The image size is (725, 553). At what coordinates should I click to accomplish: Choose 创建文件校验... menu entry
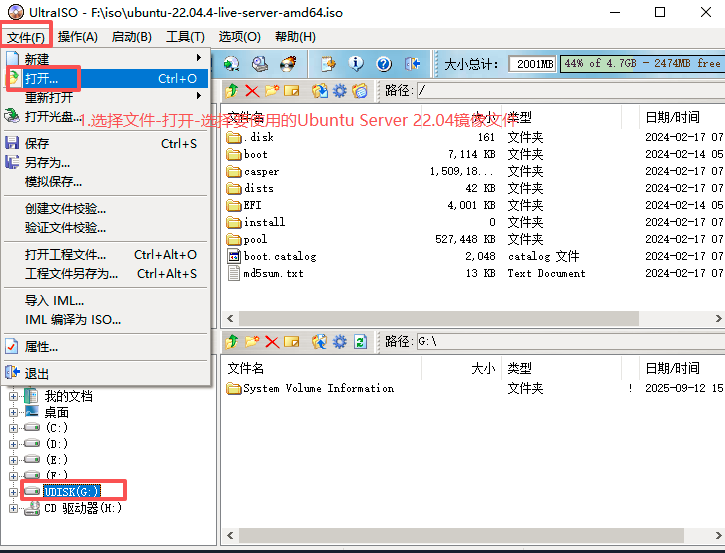tap(106, 209)
